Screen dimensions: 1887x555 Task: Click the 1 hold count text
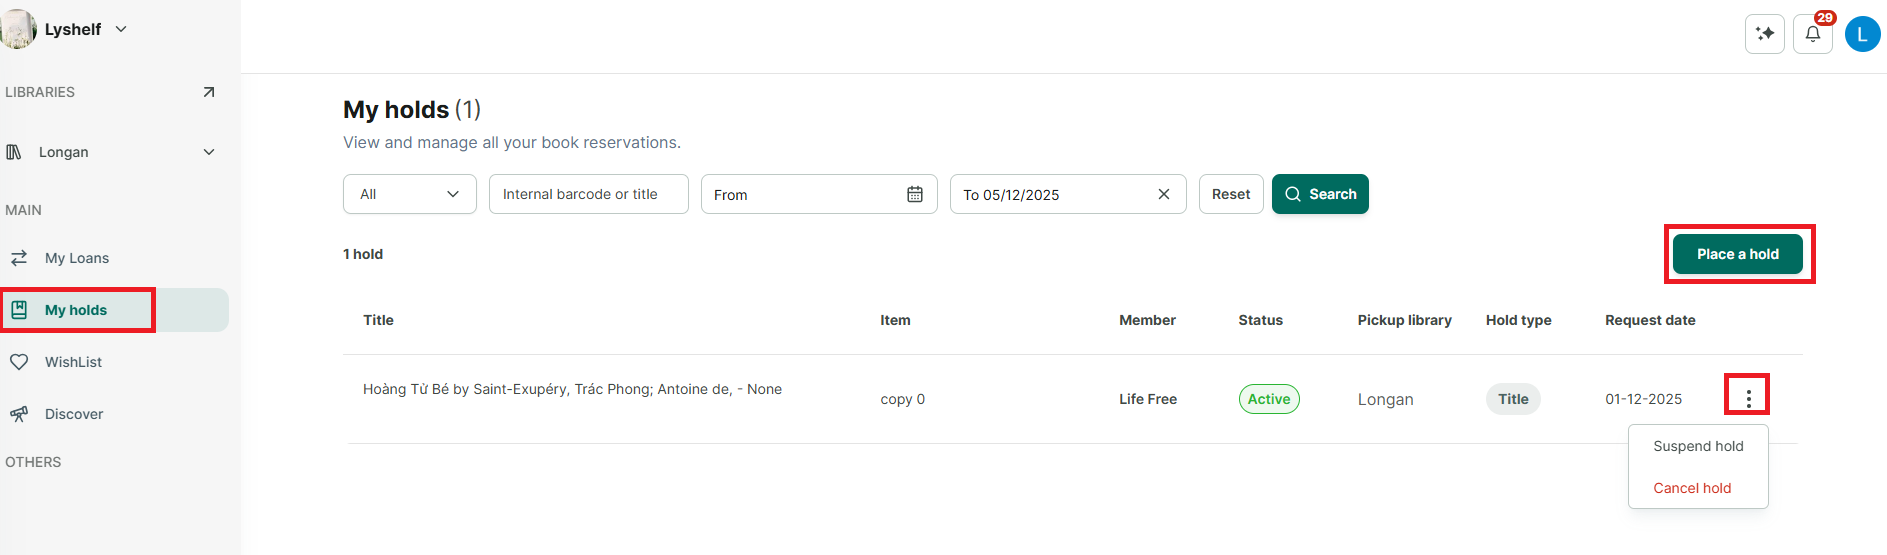click(363, 254)
